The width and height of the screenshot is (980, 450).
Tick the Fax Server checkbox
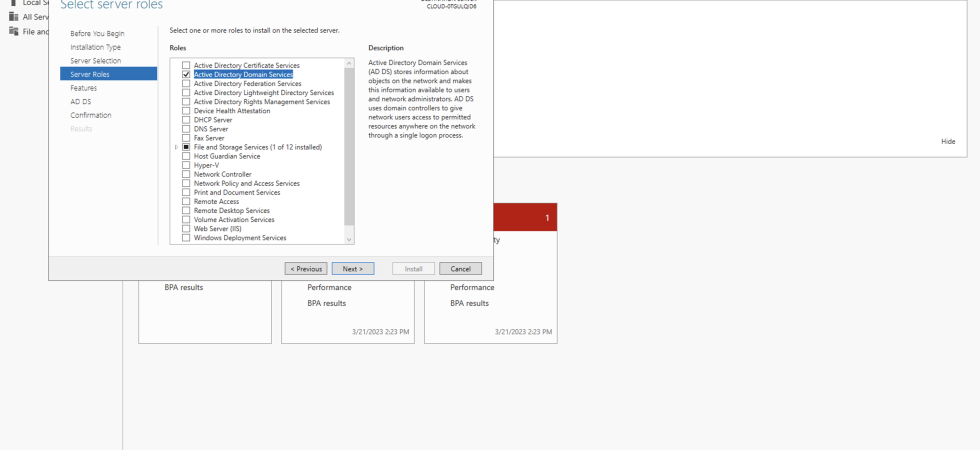click(186, 138)
